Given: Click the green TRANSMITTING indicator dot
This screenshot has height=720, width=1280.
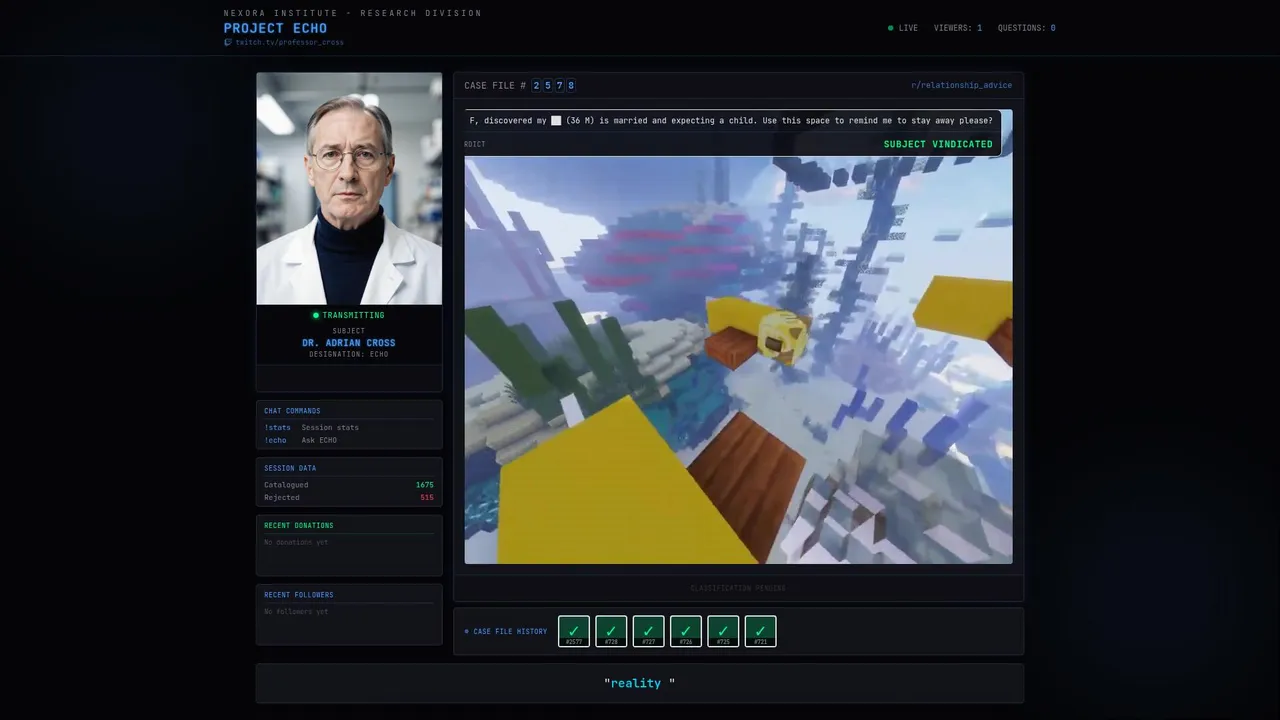Looking at the screenshot, I should (316, 315).
